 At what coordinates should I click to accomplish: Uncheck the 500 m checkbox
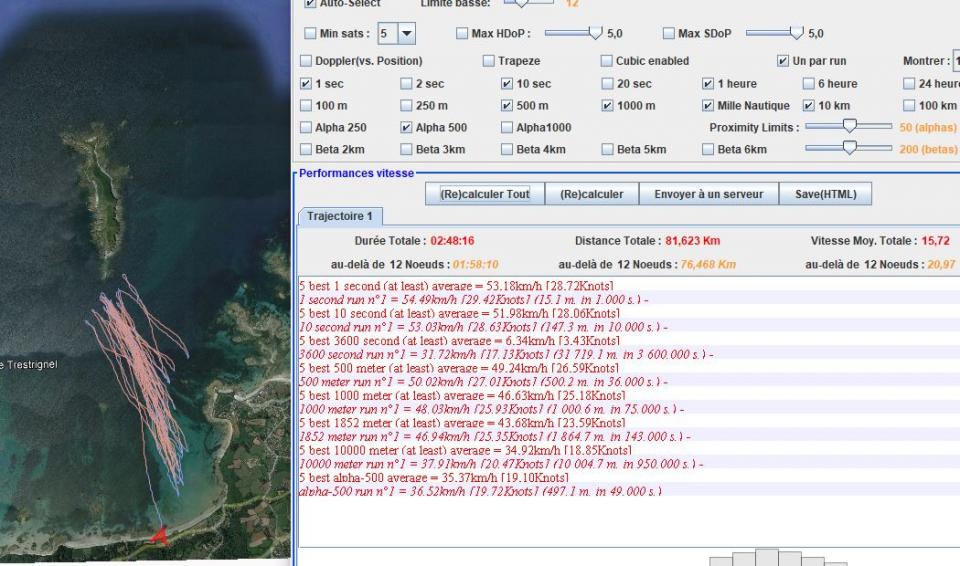coord(507,105)
